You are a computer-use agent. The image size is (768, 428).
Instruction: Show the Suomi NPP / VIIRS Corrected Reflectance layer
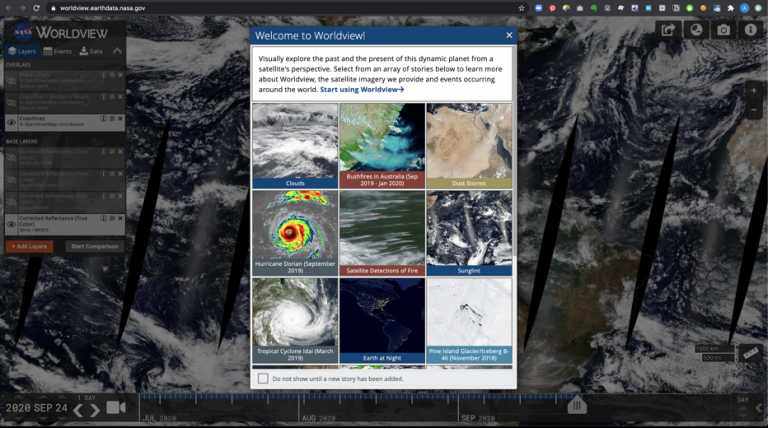11,180
